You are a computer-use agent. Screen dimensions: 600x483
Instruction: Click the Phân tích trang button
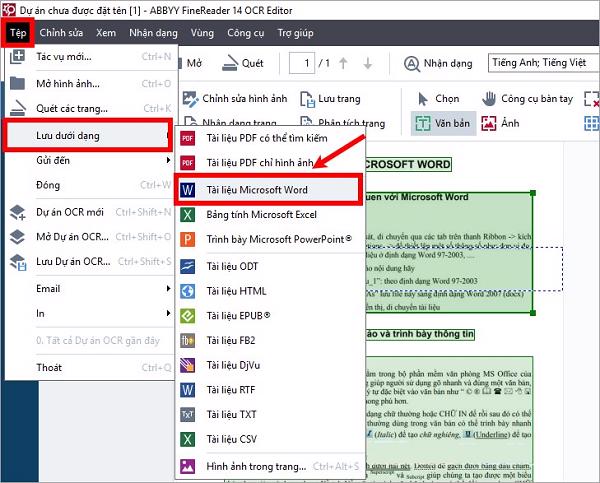(x=342, y=122)
